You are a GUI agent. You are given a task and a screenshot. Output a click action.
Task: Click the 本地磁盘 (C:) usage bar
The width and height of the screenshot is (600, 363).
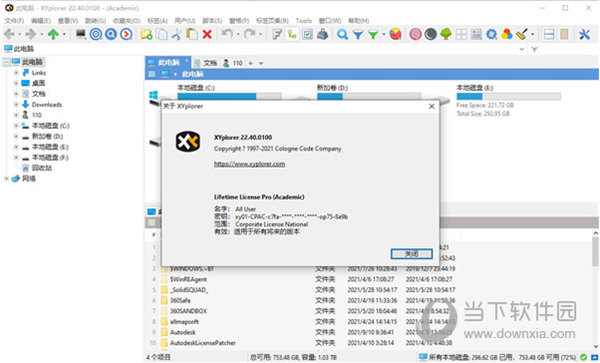click(x=229, y=96)
